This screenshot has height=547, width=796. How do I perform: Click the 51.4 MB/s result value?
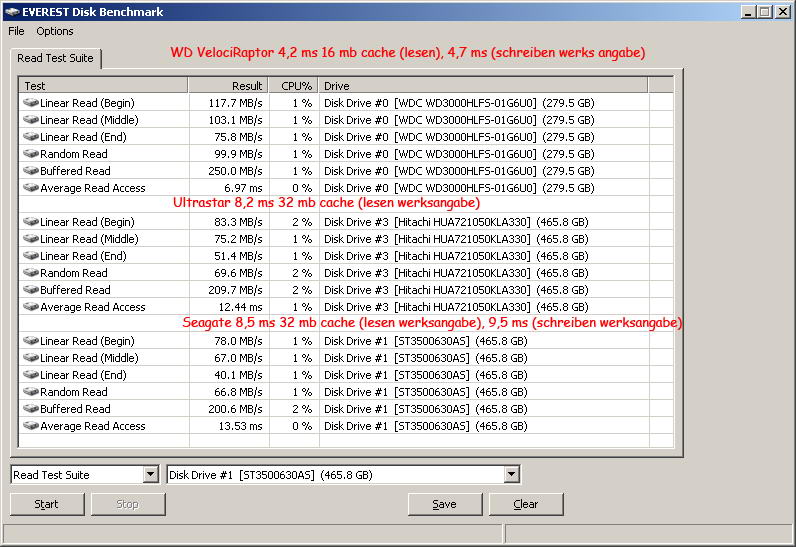tap(238, 256)
